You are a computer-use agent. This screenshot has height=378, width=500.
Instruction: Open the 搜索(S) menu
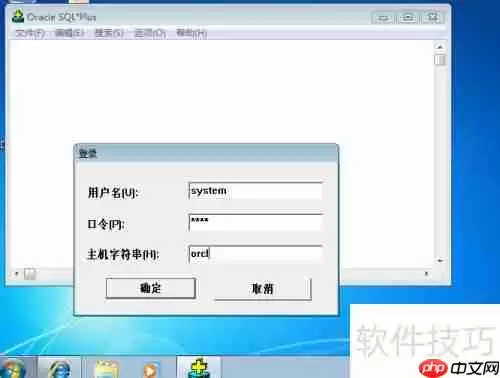[x=109, y=33]
